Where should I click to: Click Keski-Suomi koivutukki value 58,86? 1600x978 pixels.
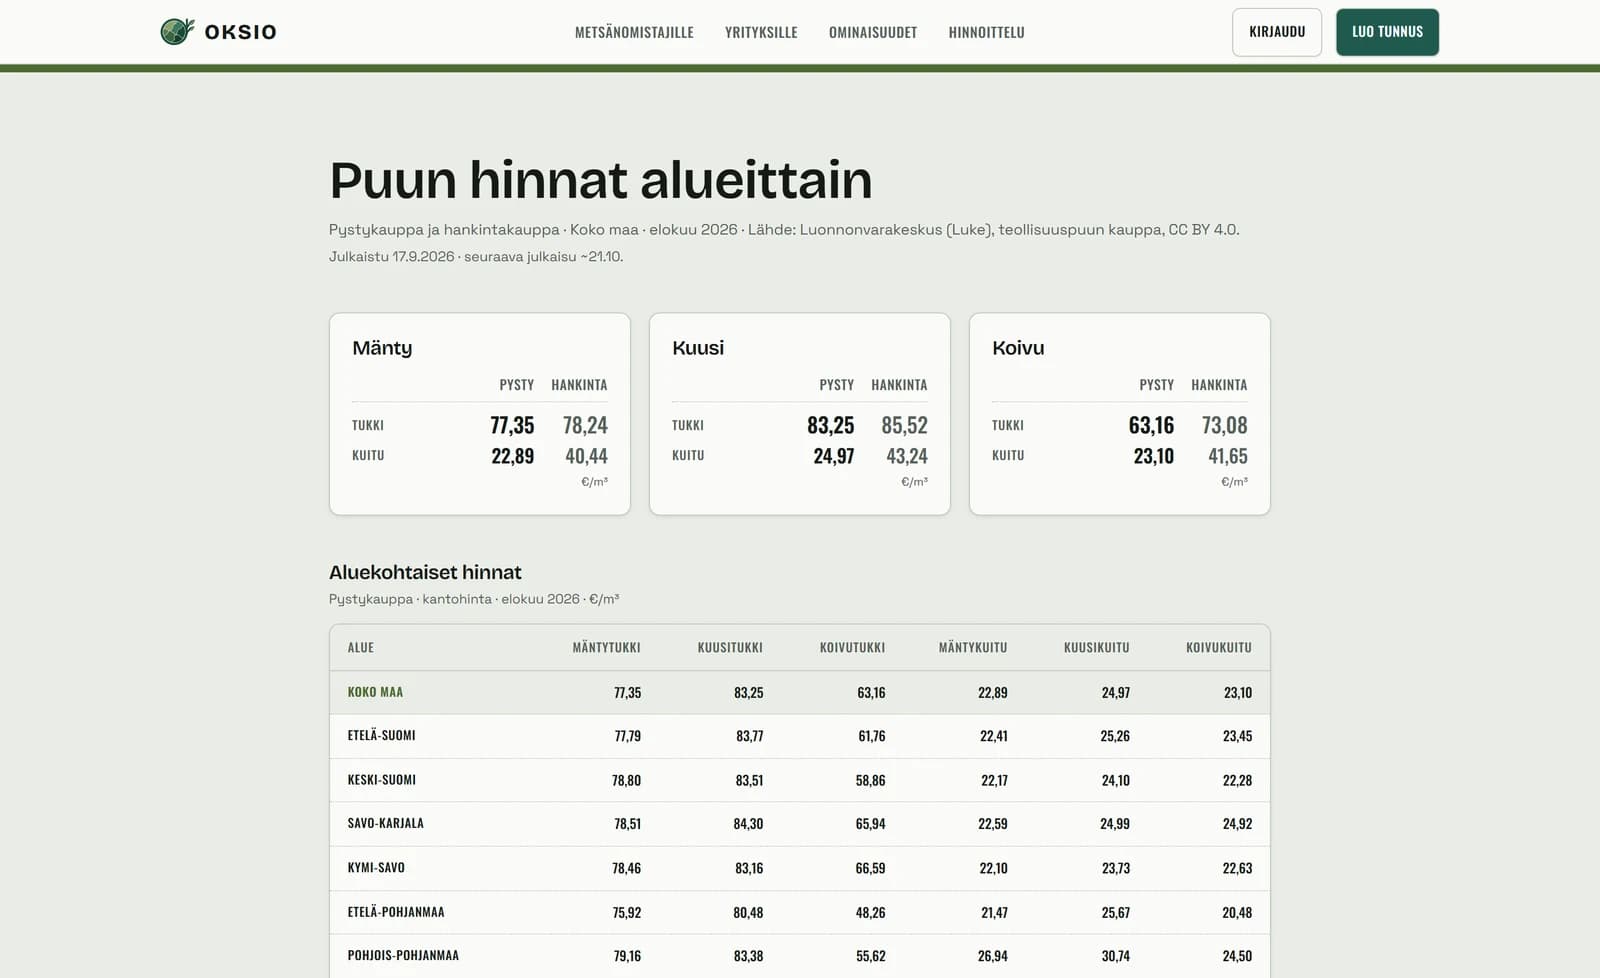click(x=870, y=780)
